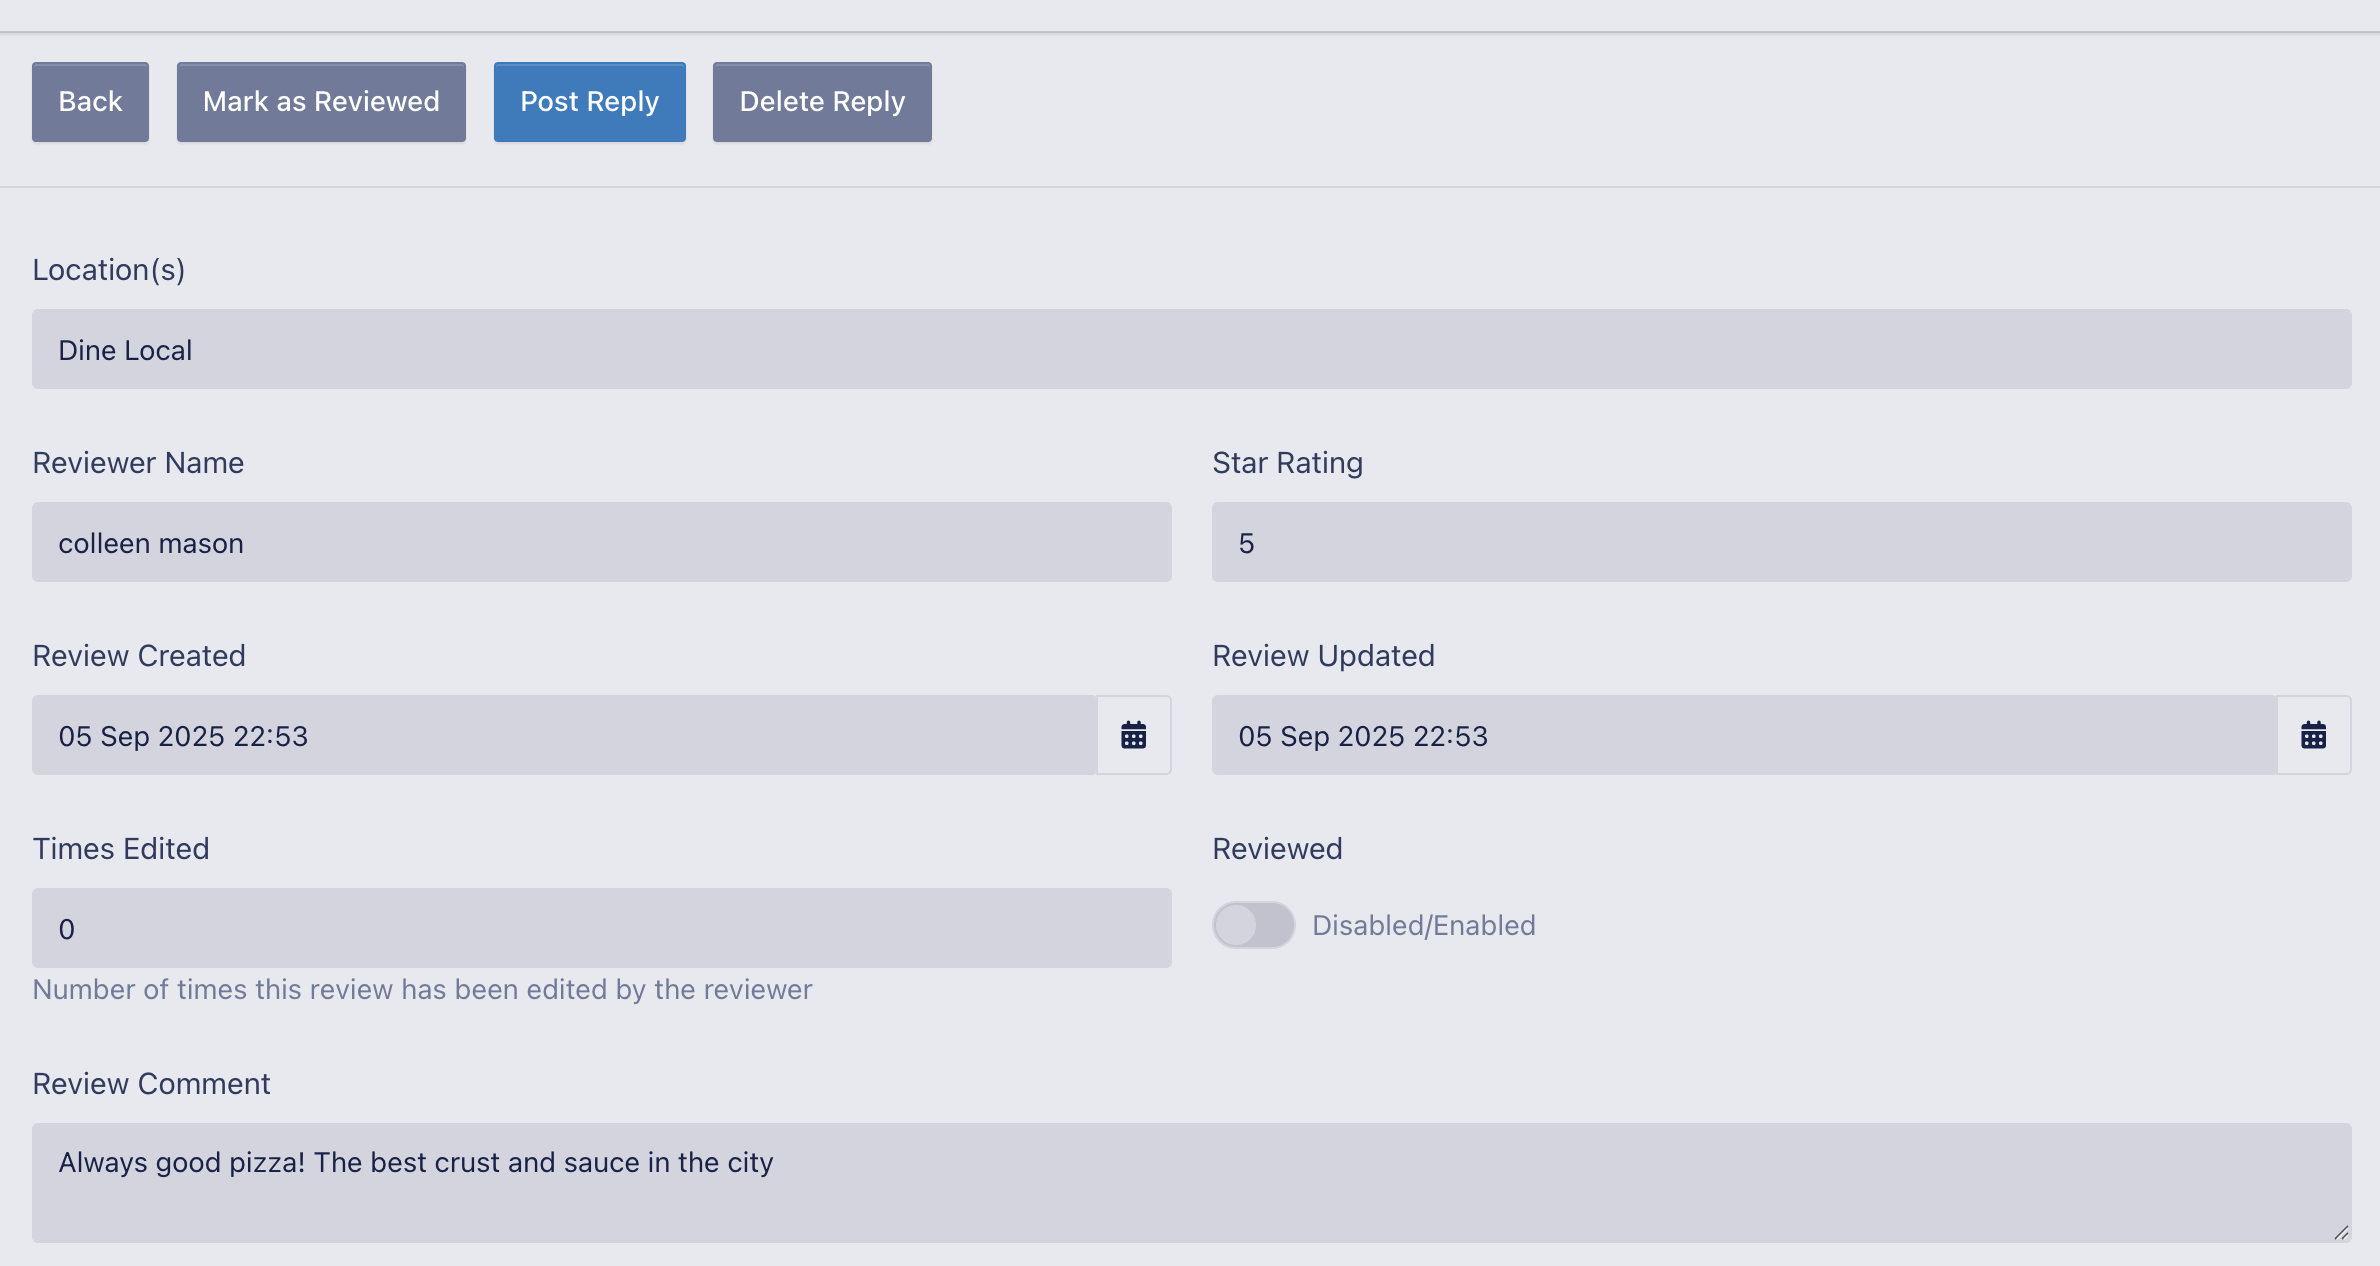
Task: Focus the Reviewer Name field
Action: coord(601,542)
